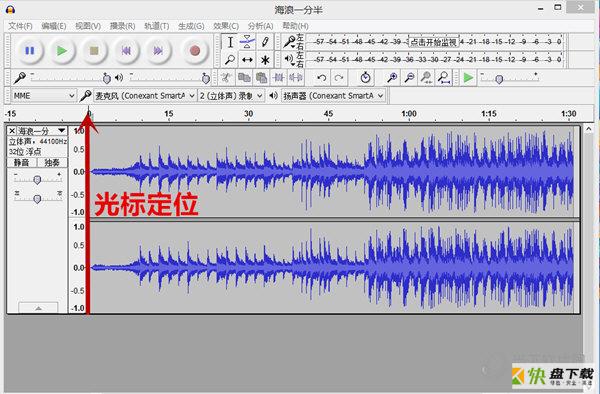
Task: Click the green Play-at-speed button
Action: click(x=468, y=78)
